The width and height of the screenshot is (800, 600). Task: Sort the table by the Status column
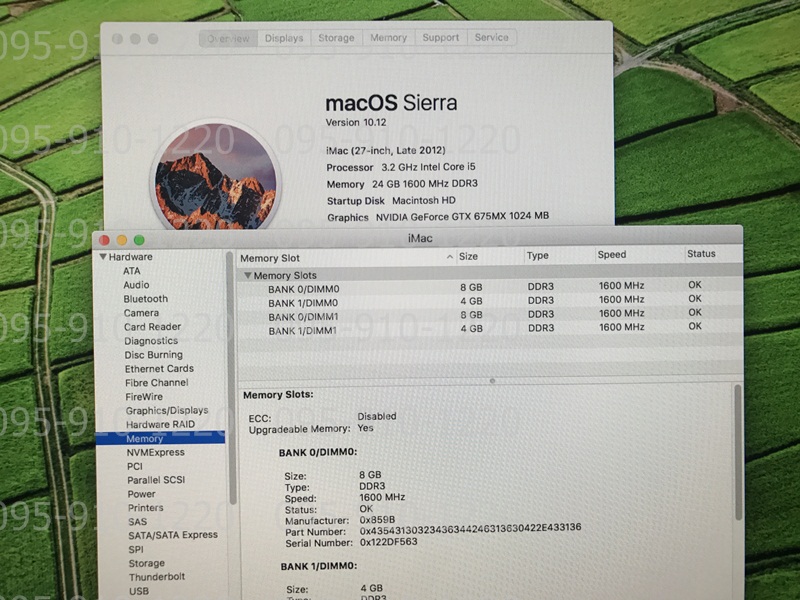click(701, 254)
